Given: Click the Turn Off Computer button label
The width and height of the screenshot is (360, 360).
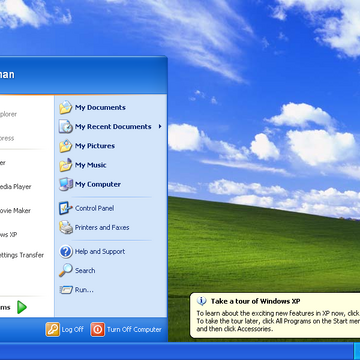Looking at the screenshot, I should (134, 330).
